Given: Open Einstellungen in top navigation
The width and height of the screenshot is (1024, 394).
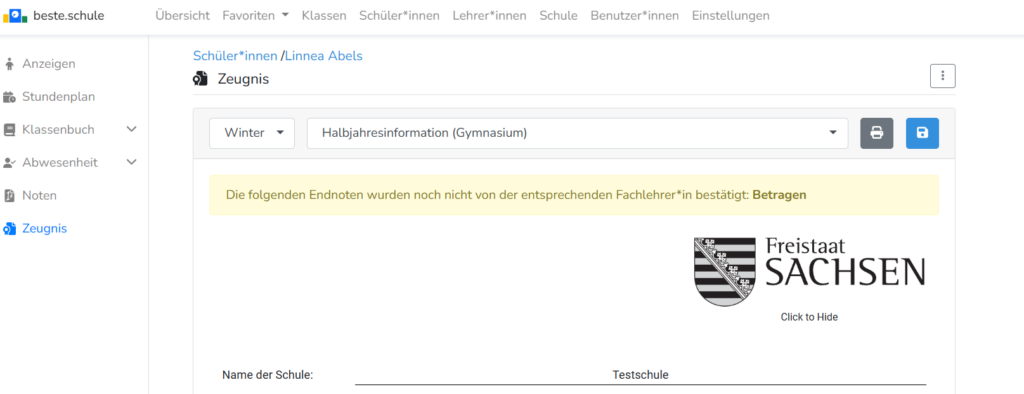Looking at the screenshot, I should (731, 16).
